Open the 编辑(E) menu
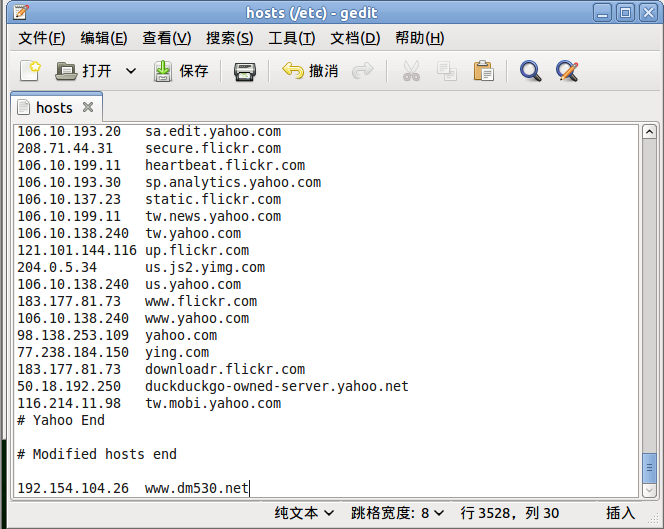The width and height of the screenshot is (664, 529). [x=104, y=38]
